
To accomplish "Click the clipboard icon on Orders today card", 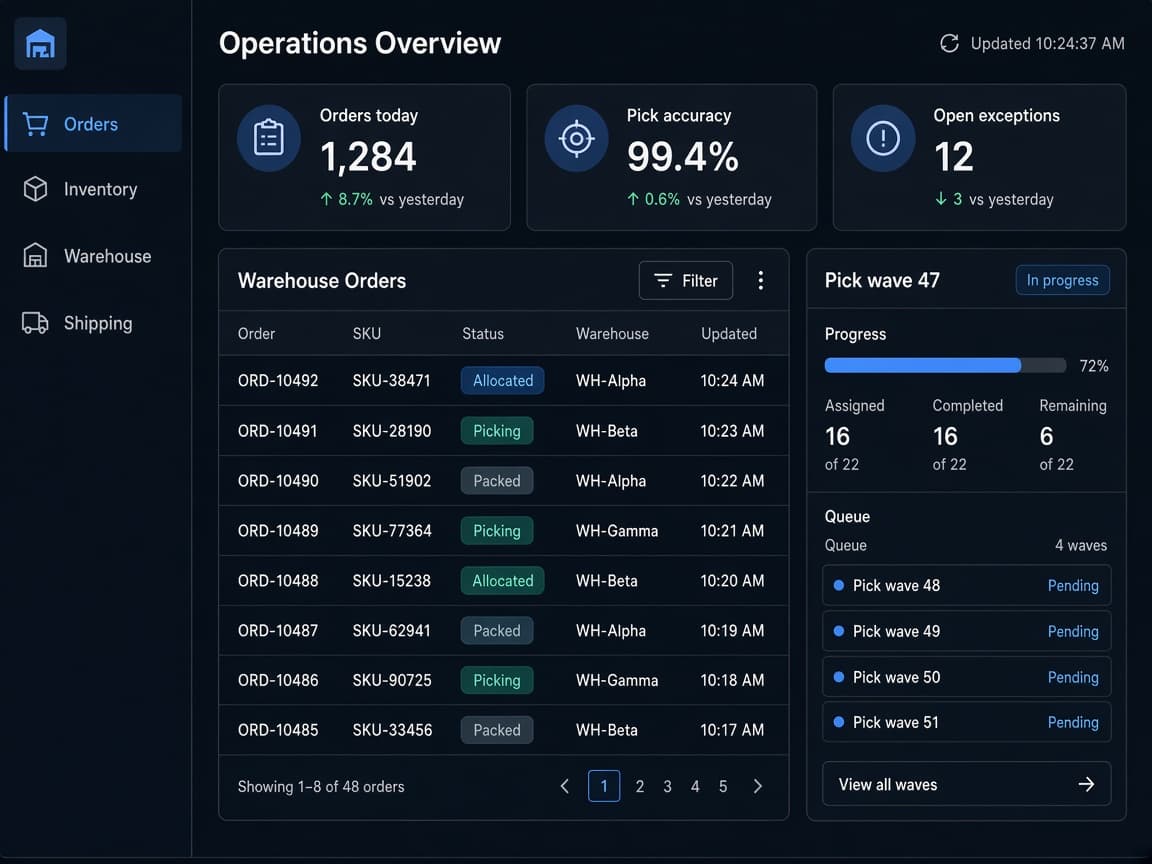I will [x=269, y=138].
